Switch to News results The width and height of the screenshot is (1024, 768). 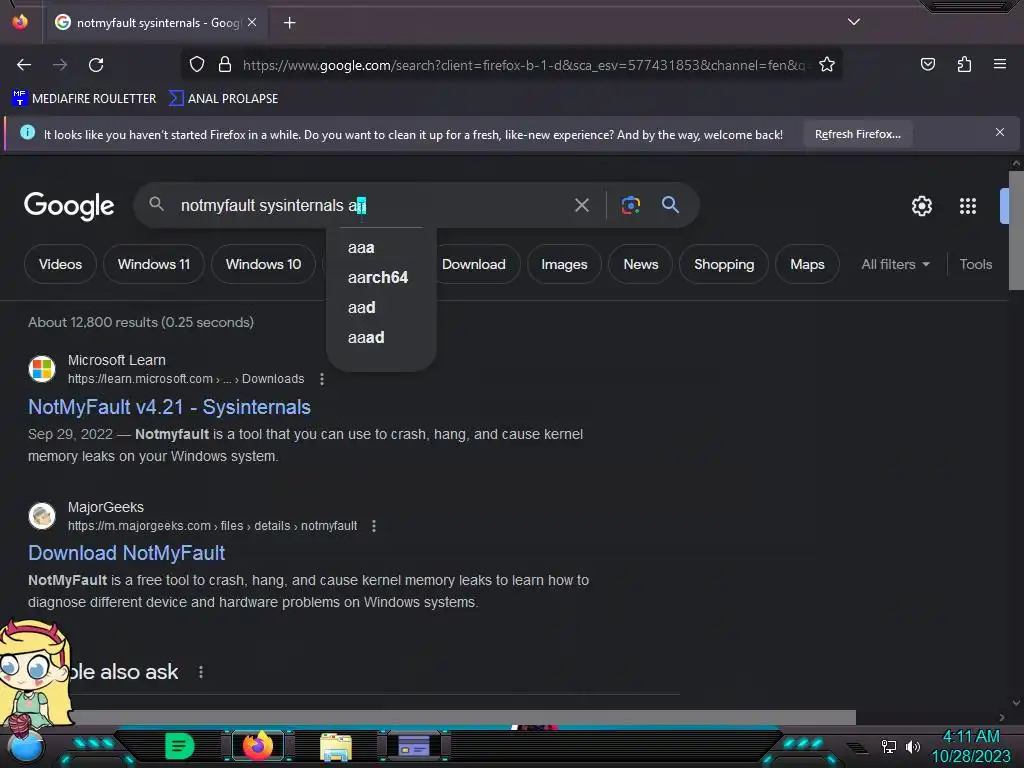641,264
